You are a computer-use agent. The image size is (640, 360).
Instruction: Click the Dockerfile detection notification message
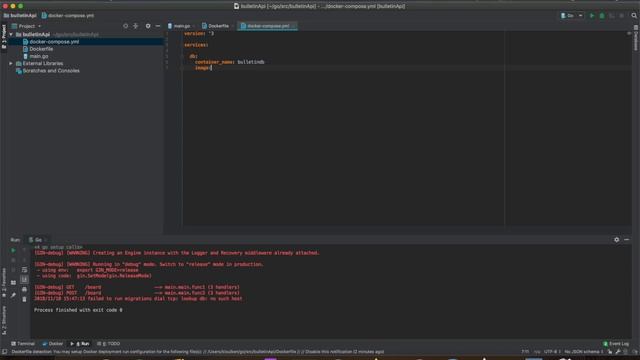click(x=198, y=351)
